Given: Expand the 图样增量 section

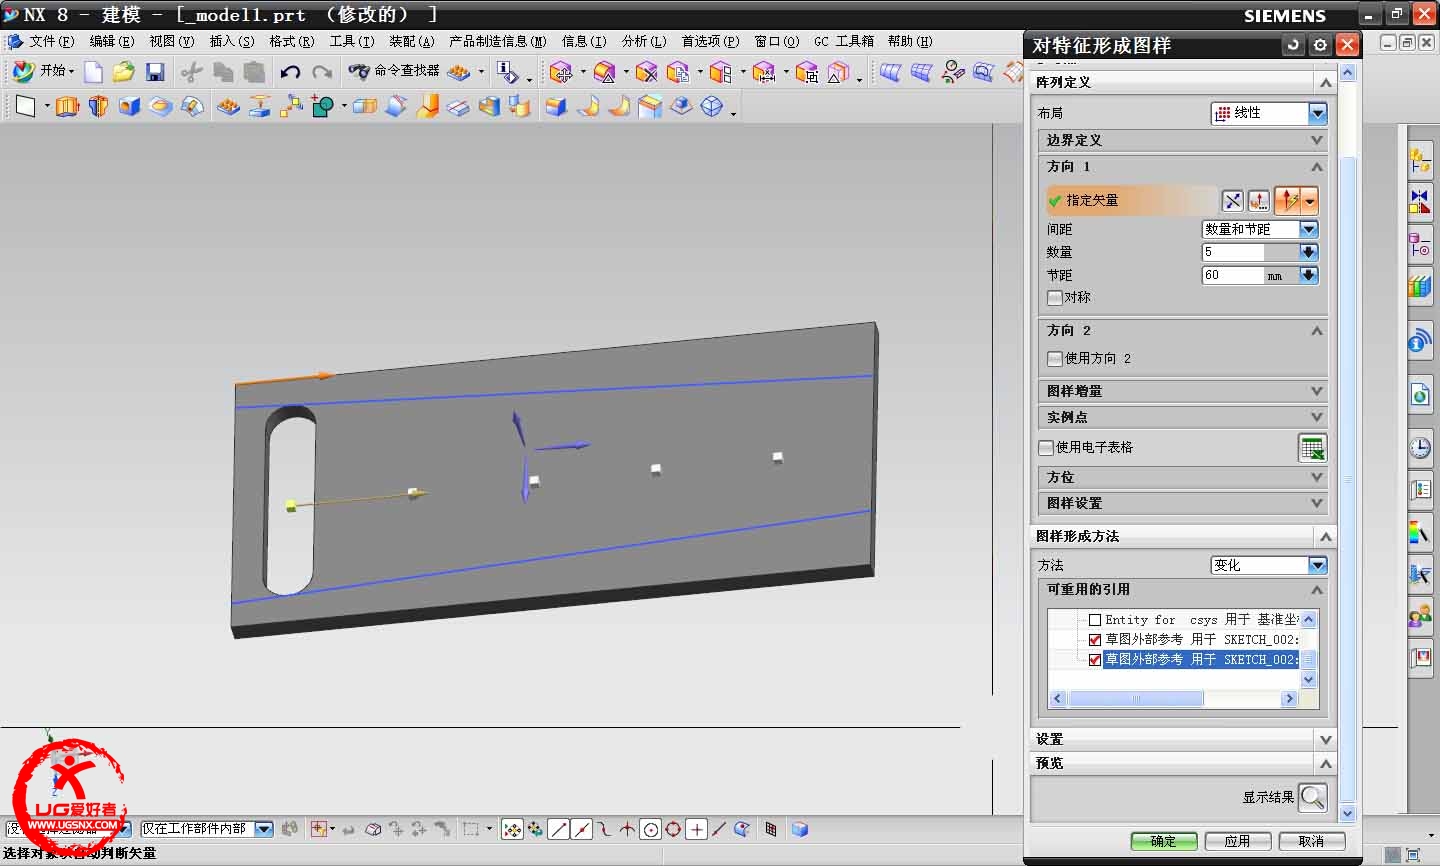Looking at the screenshot, I should (1183, 391).
